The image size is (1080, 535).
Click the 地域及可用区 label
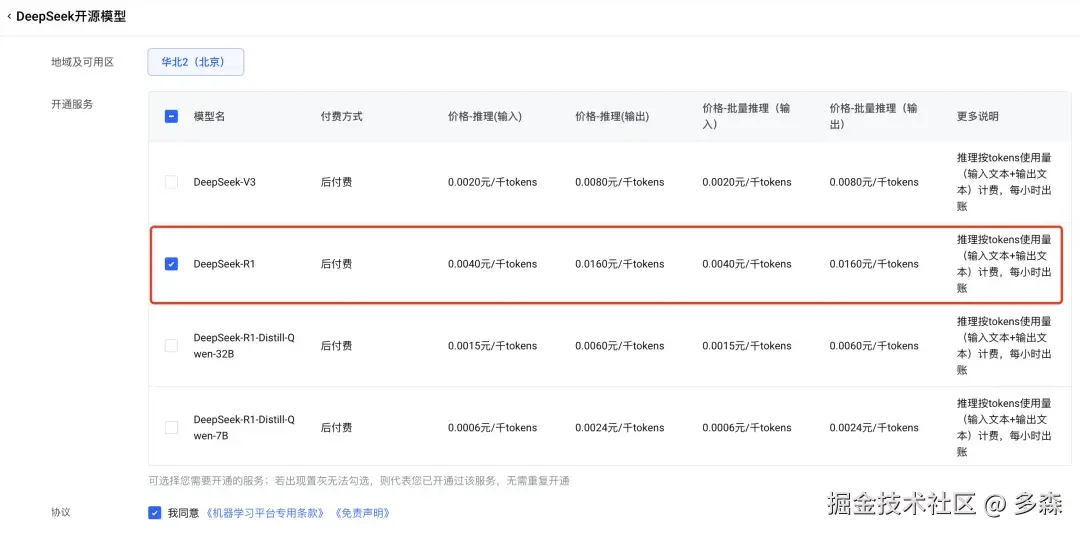coord(83,62)
